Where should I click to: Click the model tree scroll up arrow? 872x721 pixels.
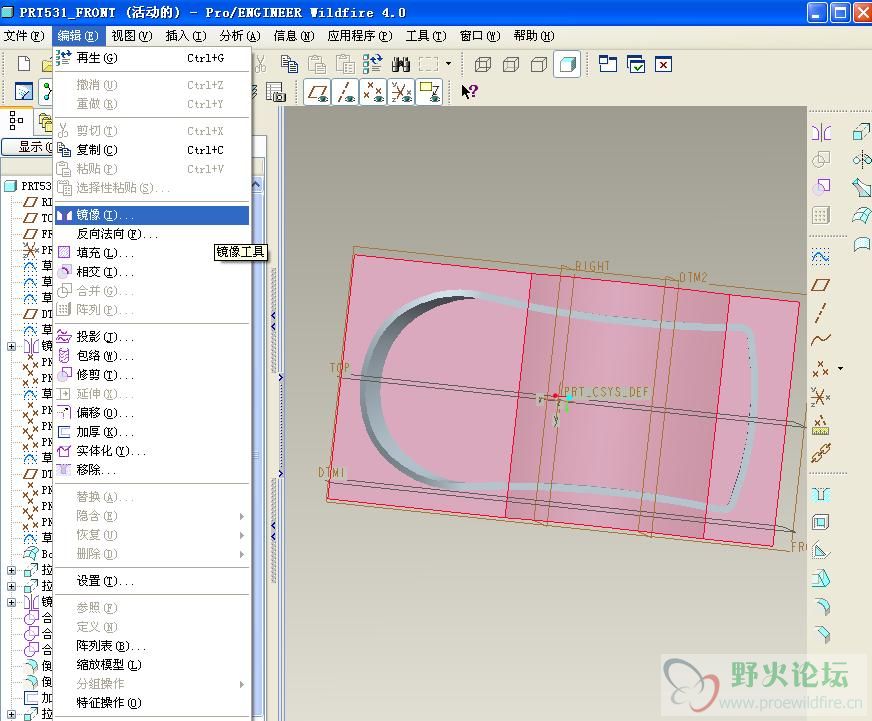[x=256, y=185]
